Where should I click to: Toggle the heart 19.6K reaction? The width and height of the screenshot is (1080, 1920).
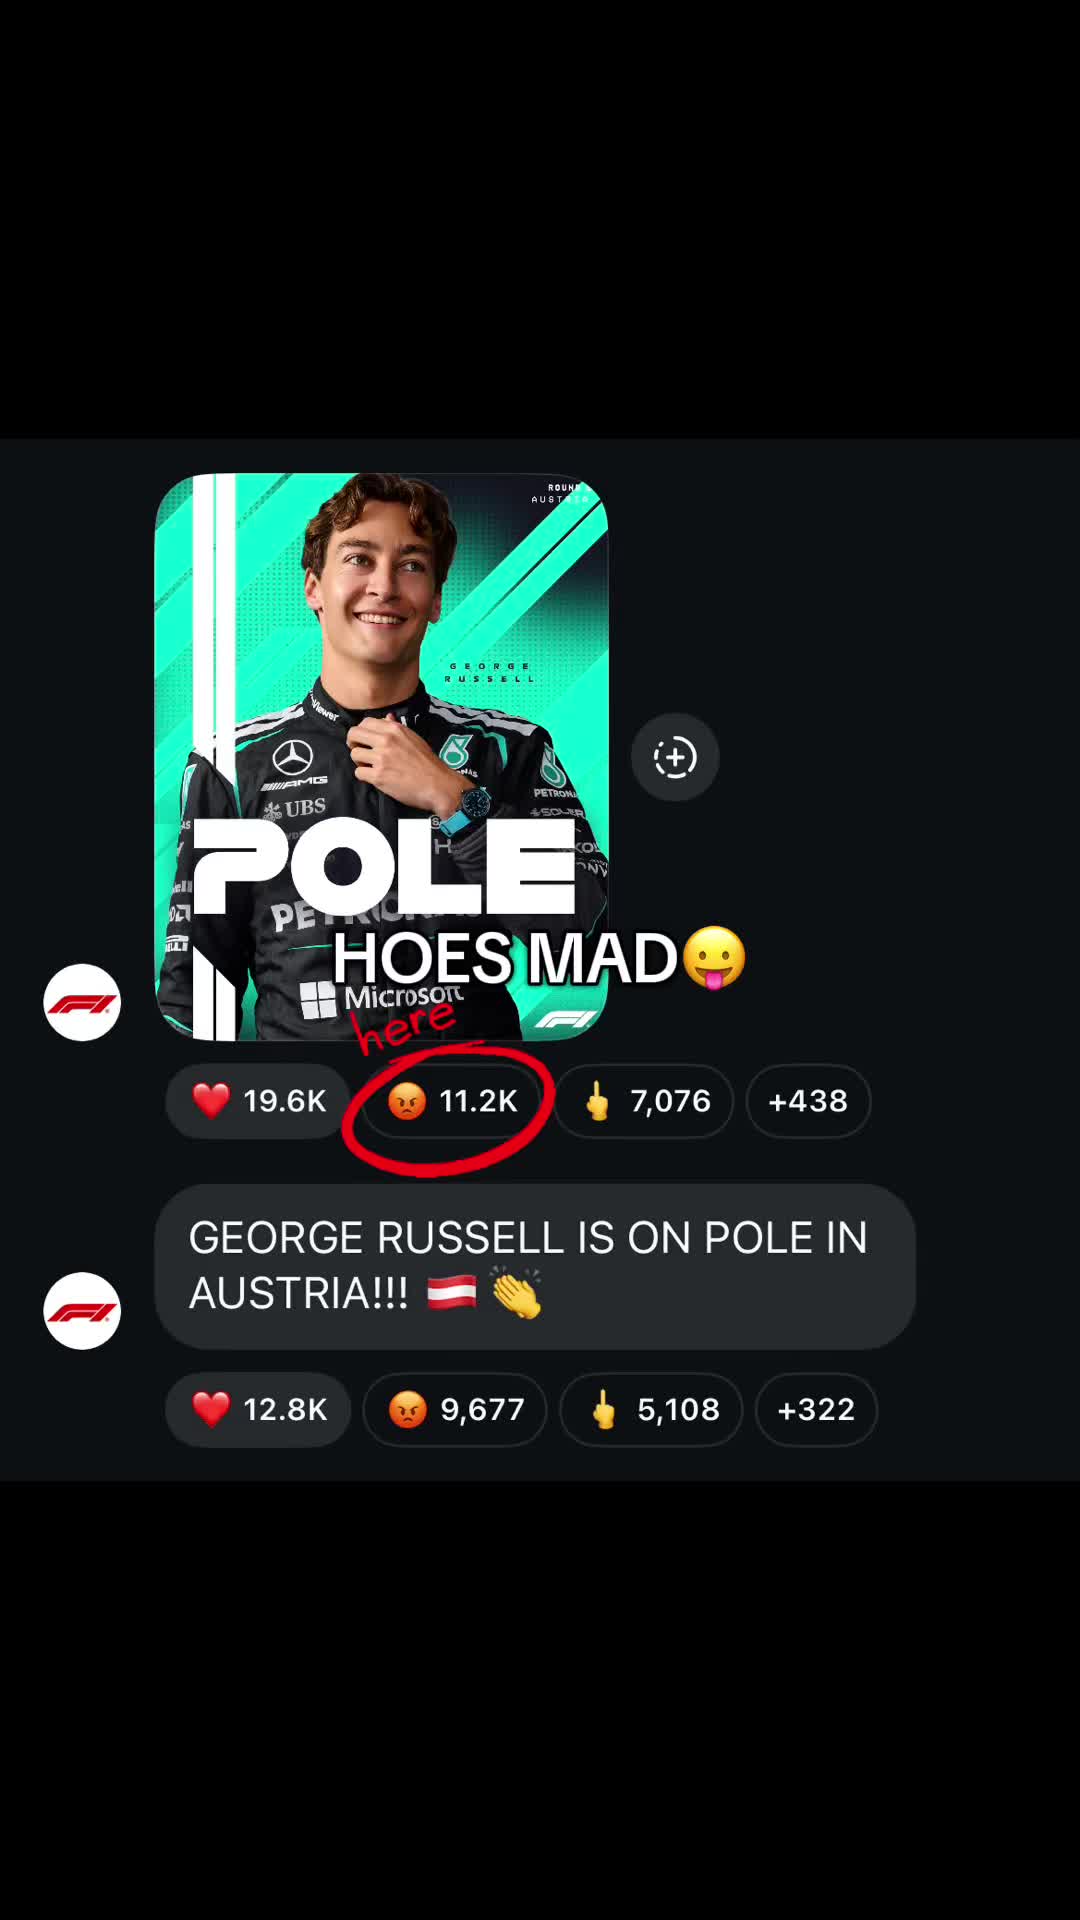(257, 1101)
